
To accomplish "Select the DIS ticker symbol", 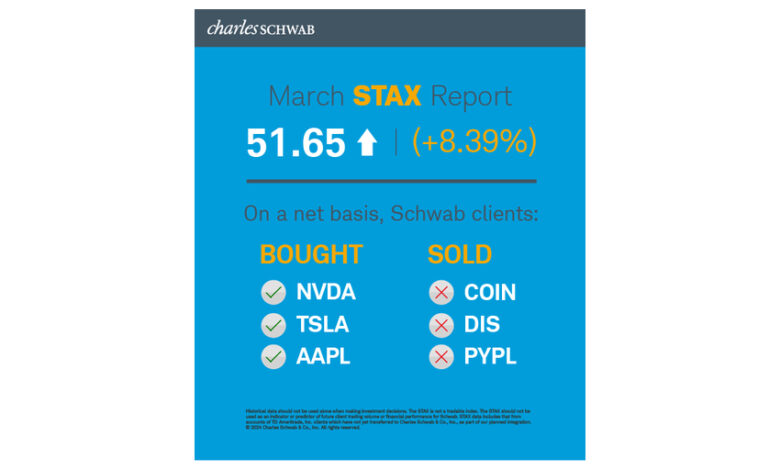I will (x=482, y=325).
